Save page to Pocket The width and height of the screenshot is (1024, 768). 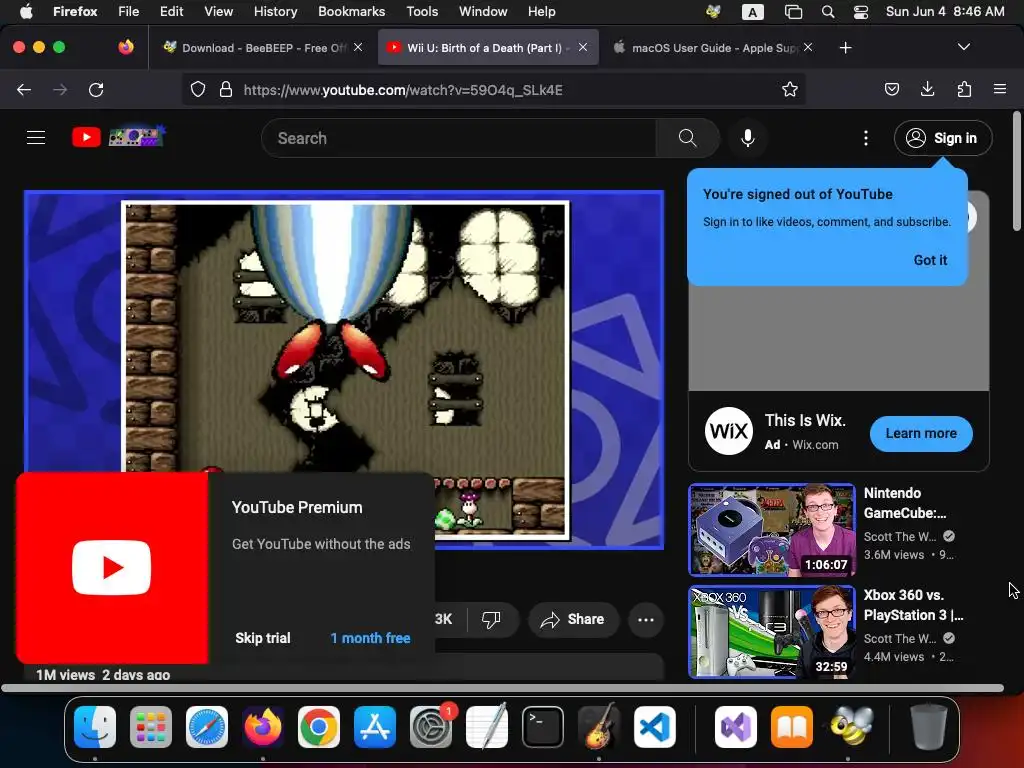(x=891, y=89)
